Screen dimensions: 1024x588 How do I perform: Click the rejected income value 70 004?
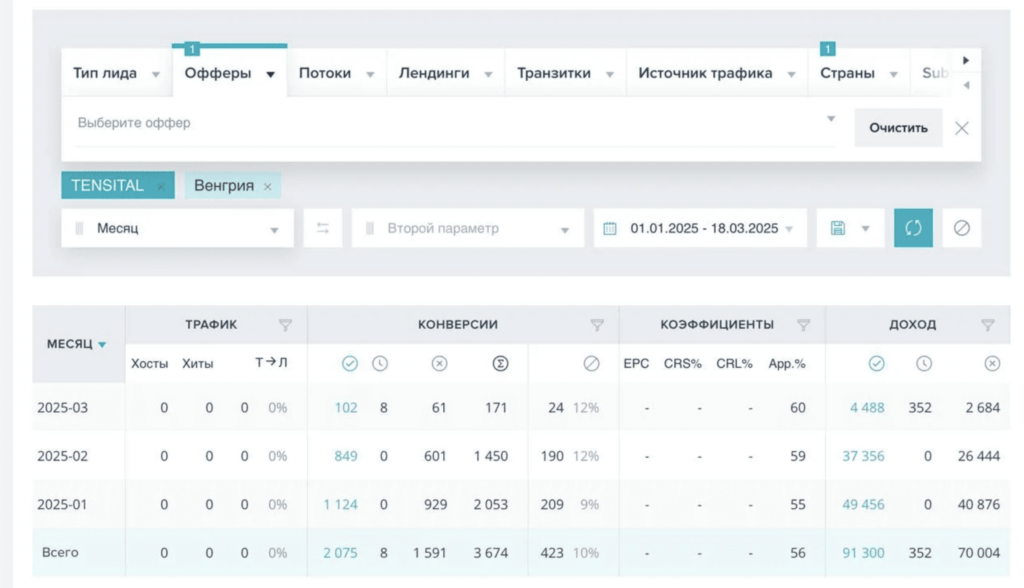point(979,553)
